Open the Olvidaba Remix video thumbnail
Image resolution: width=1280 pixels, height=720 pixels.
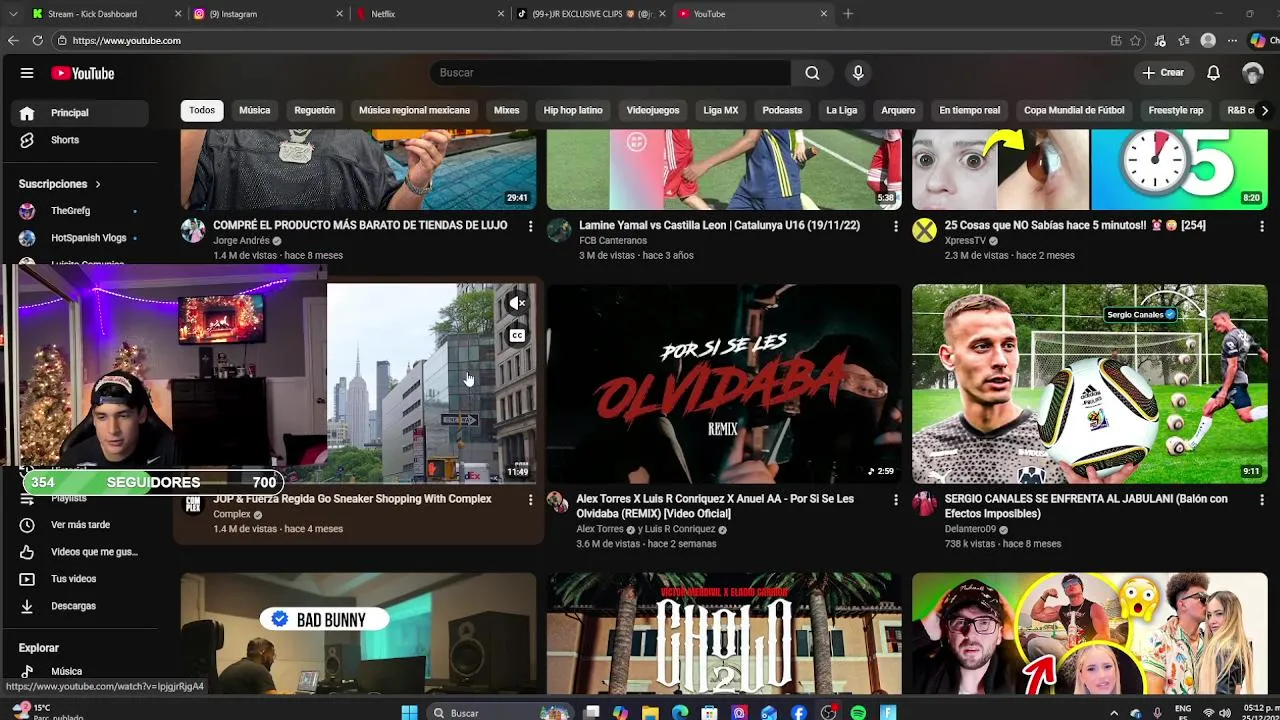724,384
